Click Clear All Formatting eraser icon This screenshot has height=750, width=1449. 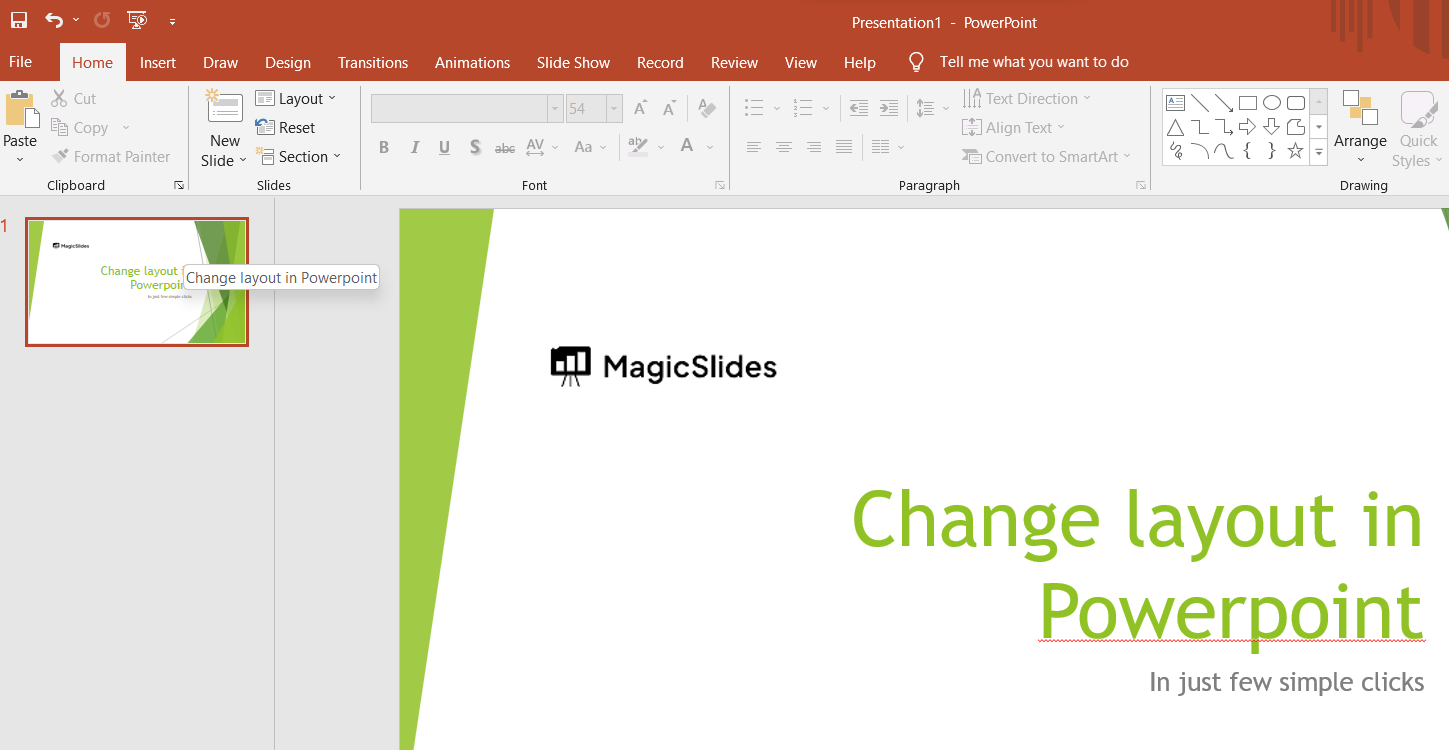(x=707, y=108)
